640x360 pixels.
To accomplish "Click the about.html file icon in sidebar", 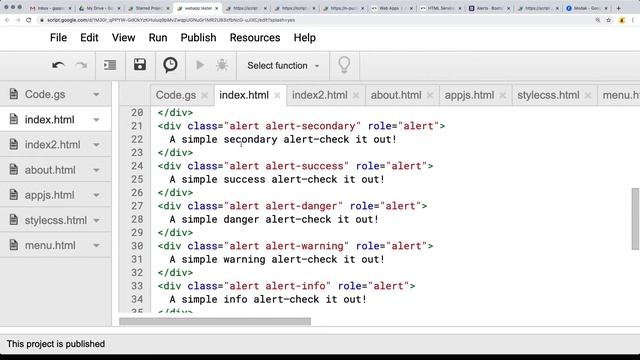I will (14, 169).
